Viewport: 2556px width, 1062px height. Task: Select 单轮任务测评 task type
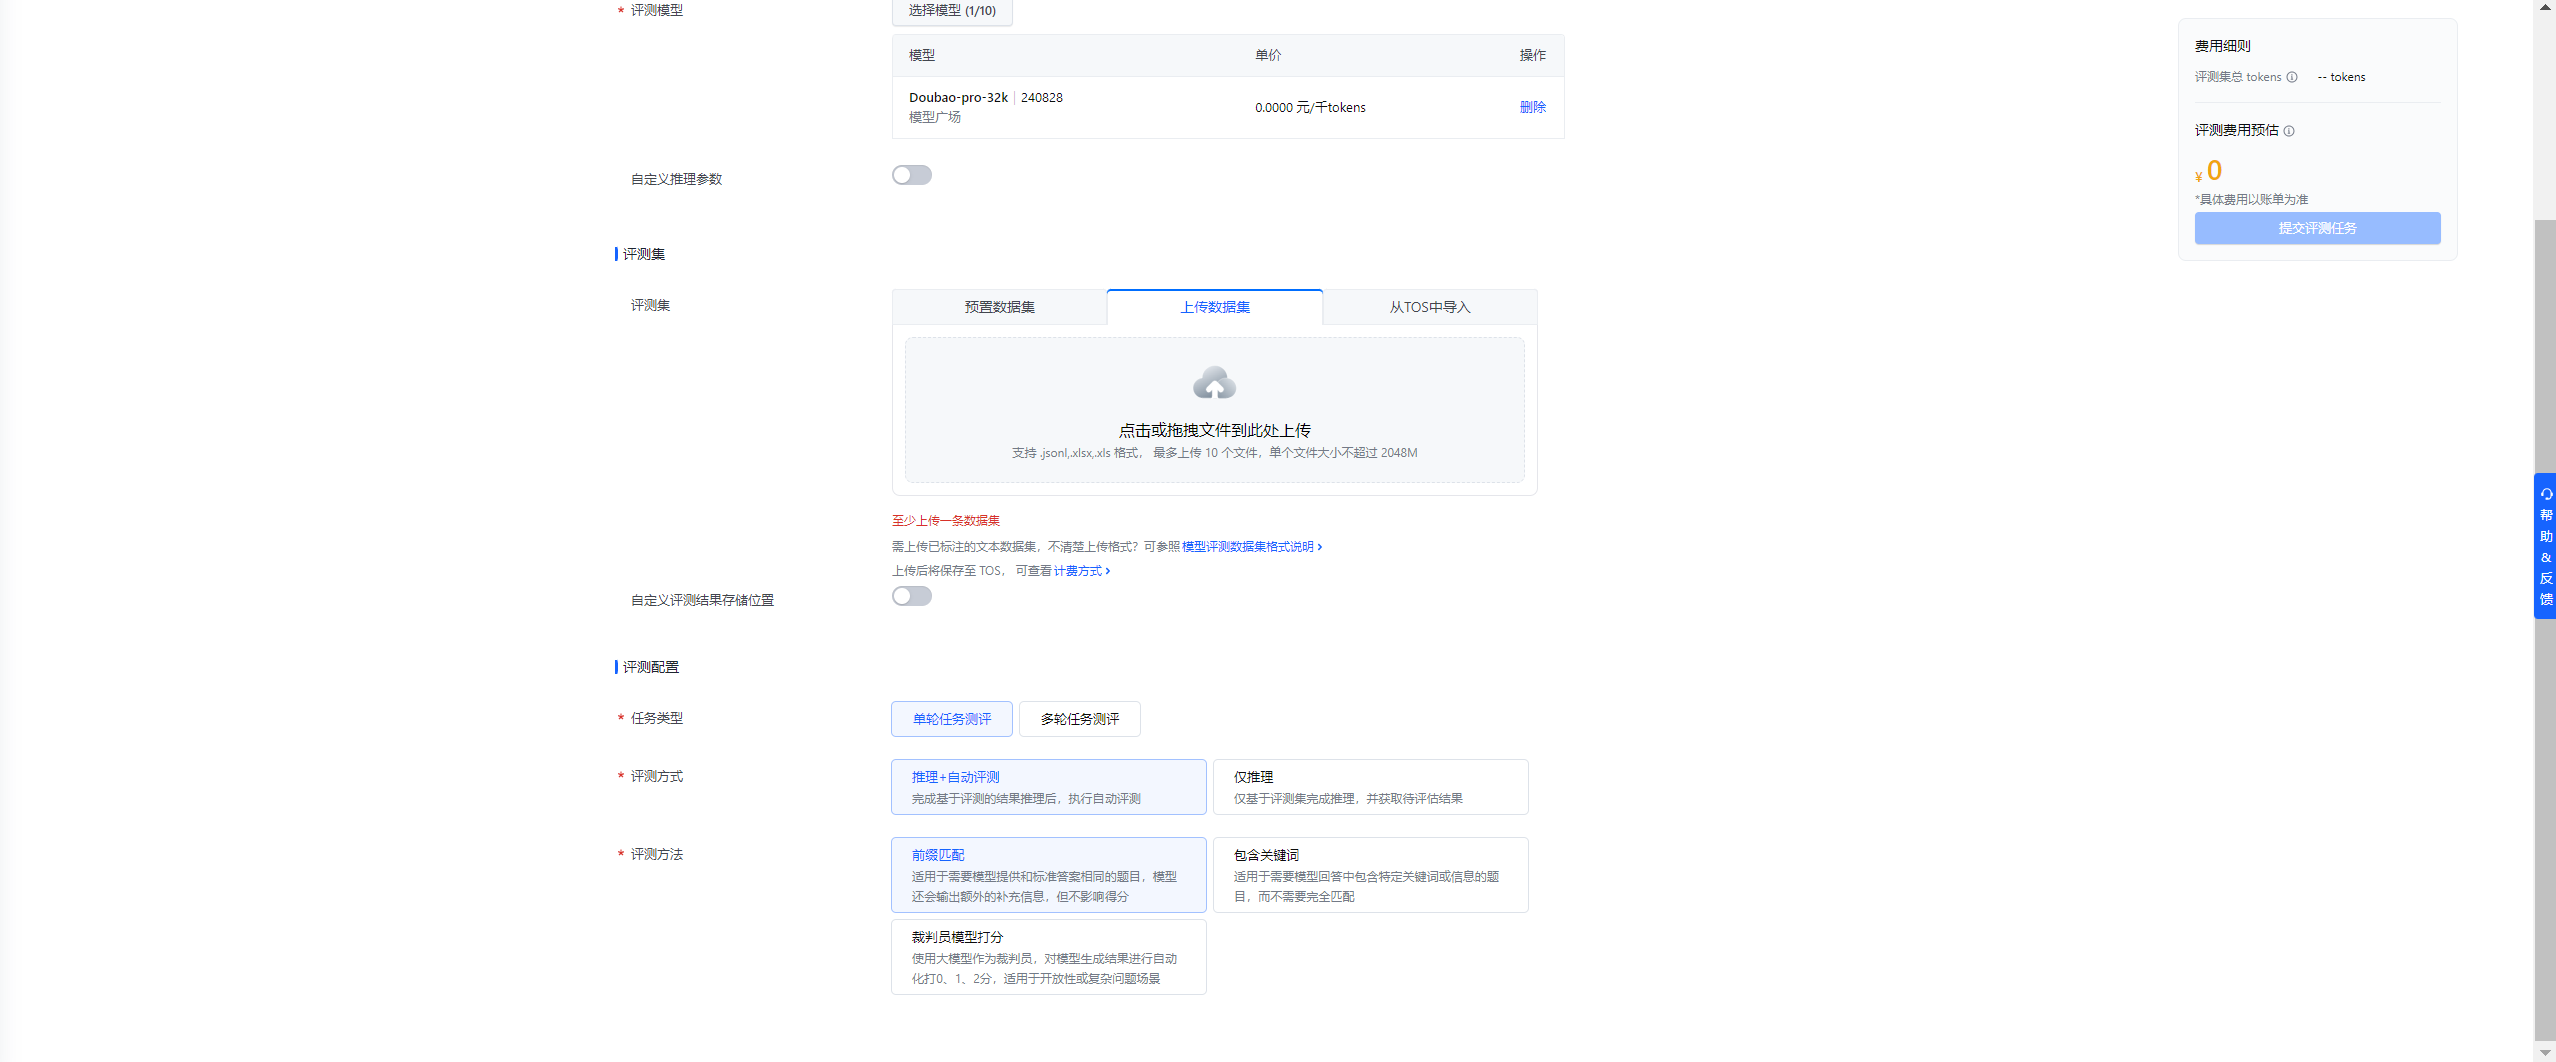[952, 719]
